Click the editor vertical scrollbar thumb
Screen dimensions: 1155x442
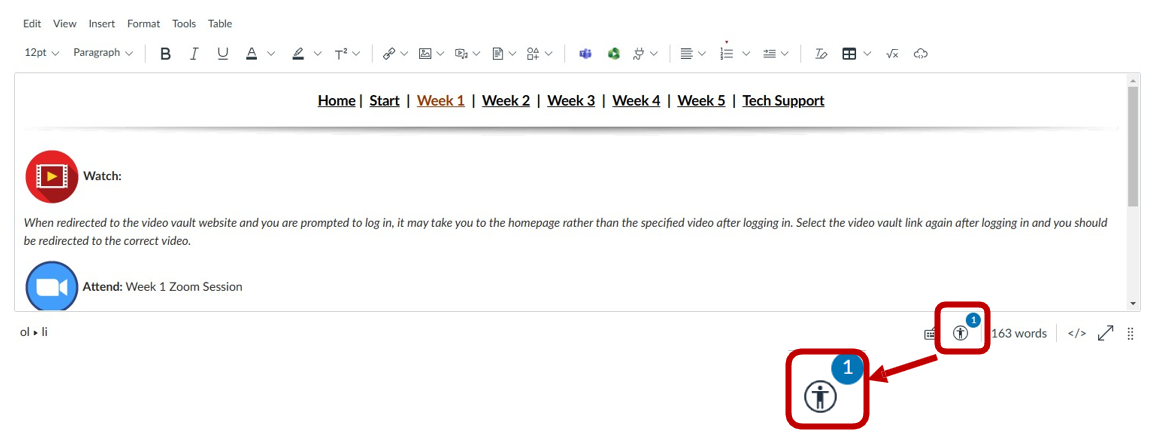(x=1133, y=145)
